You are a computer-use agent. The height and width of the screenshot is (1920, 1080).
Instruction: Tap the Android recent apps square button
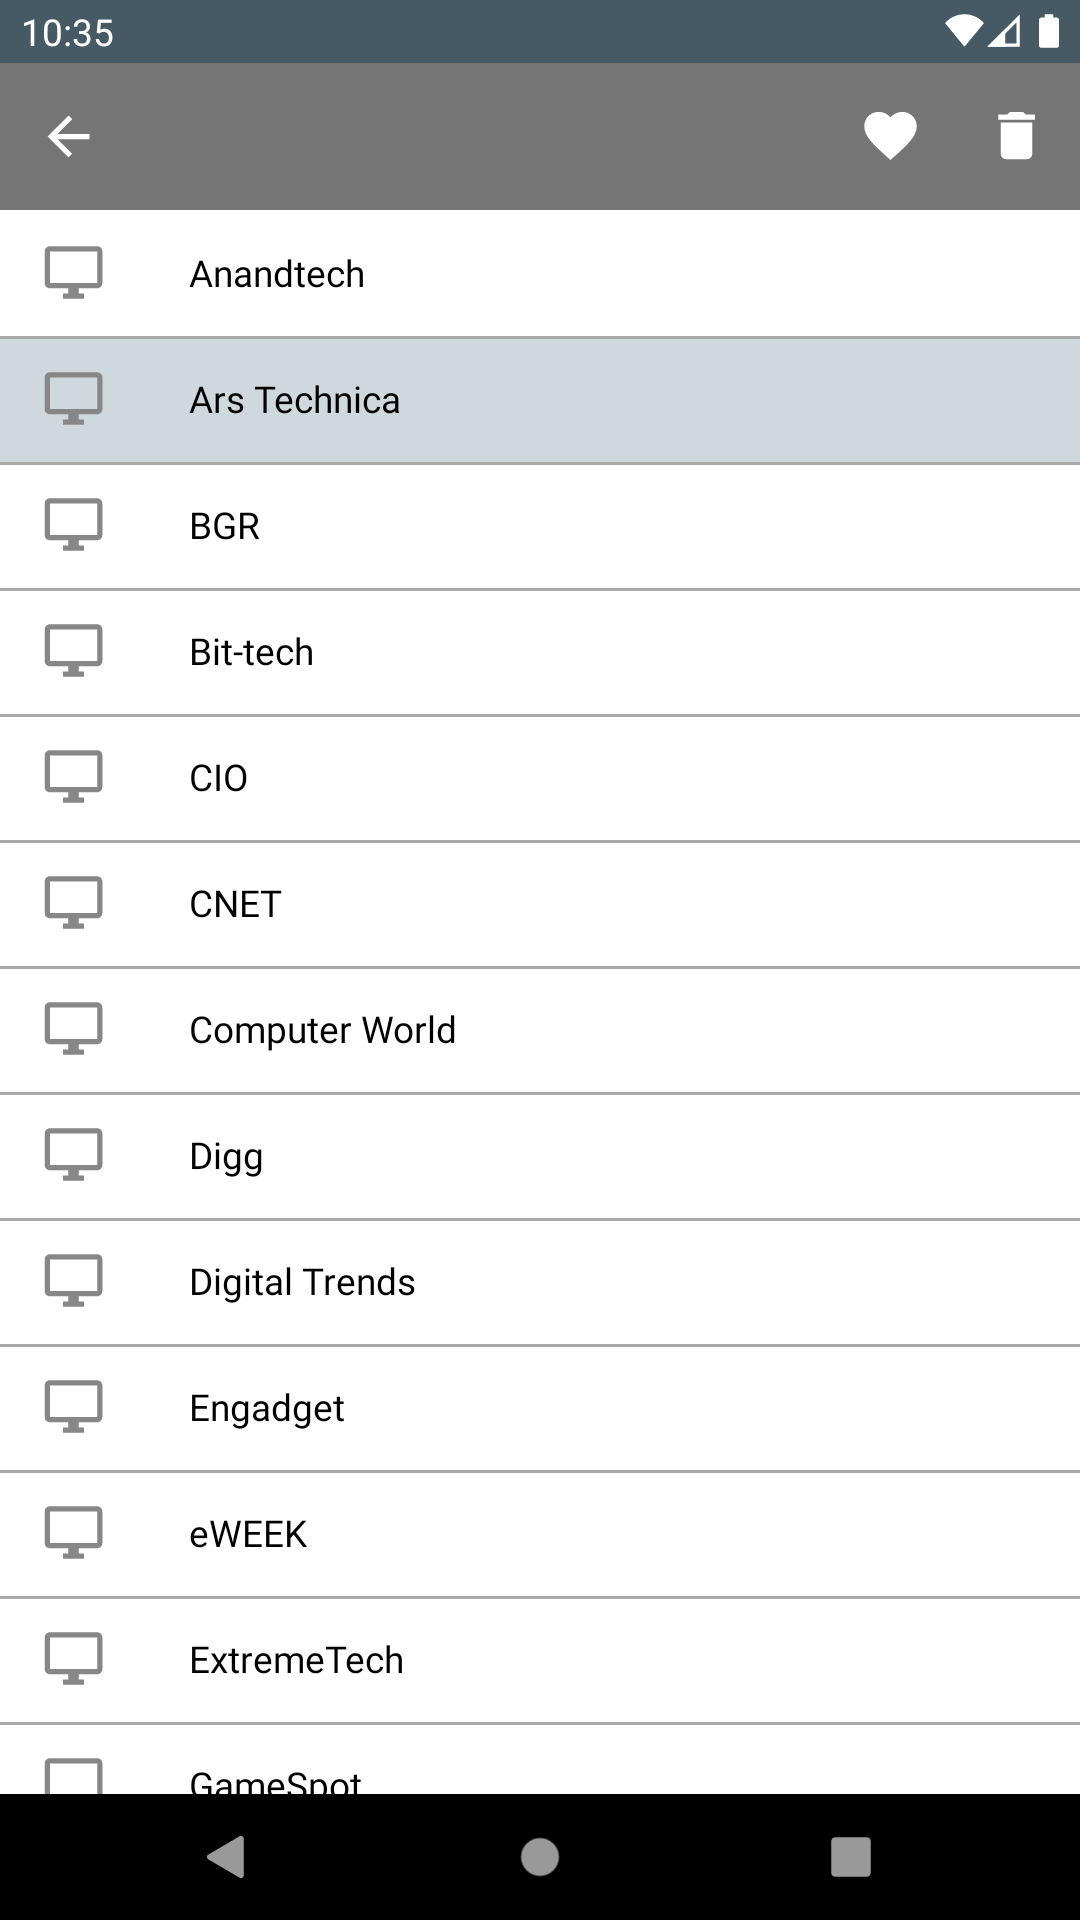[x=851, y=1857]
